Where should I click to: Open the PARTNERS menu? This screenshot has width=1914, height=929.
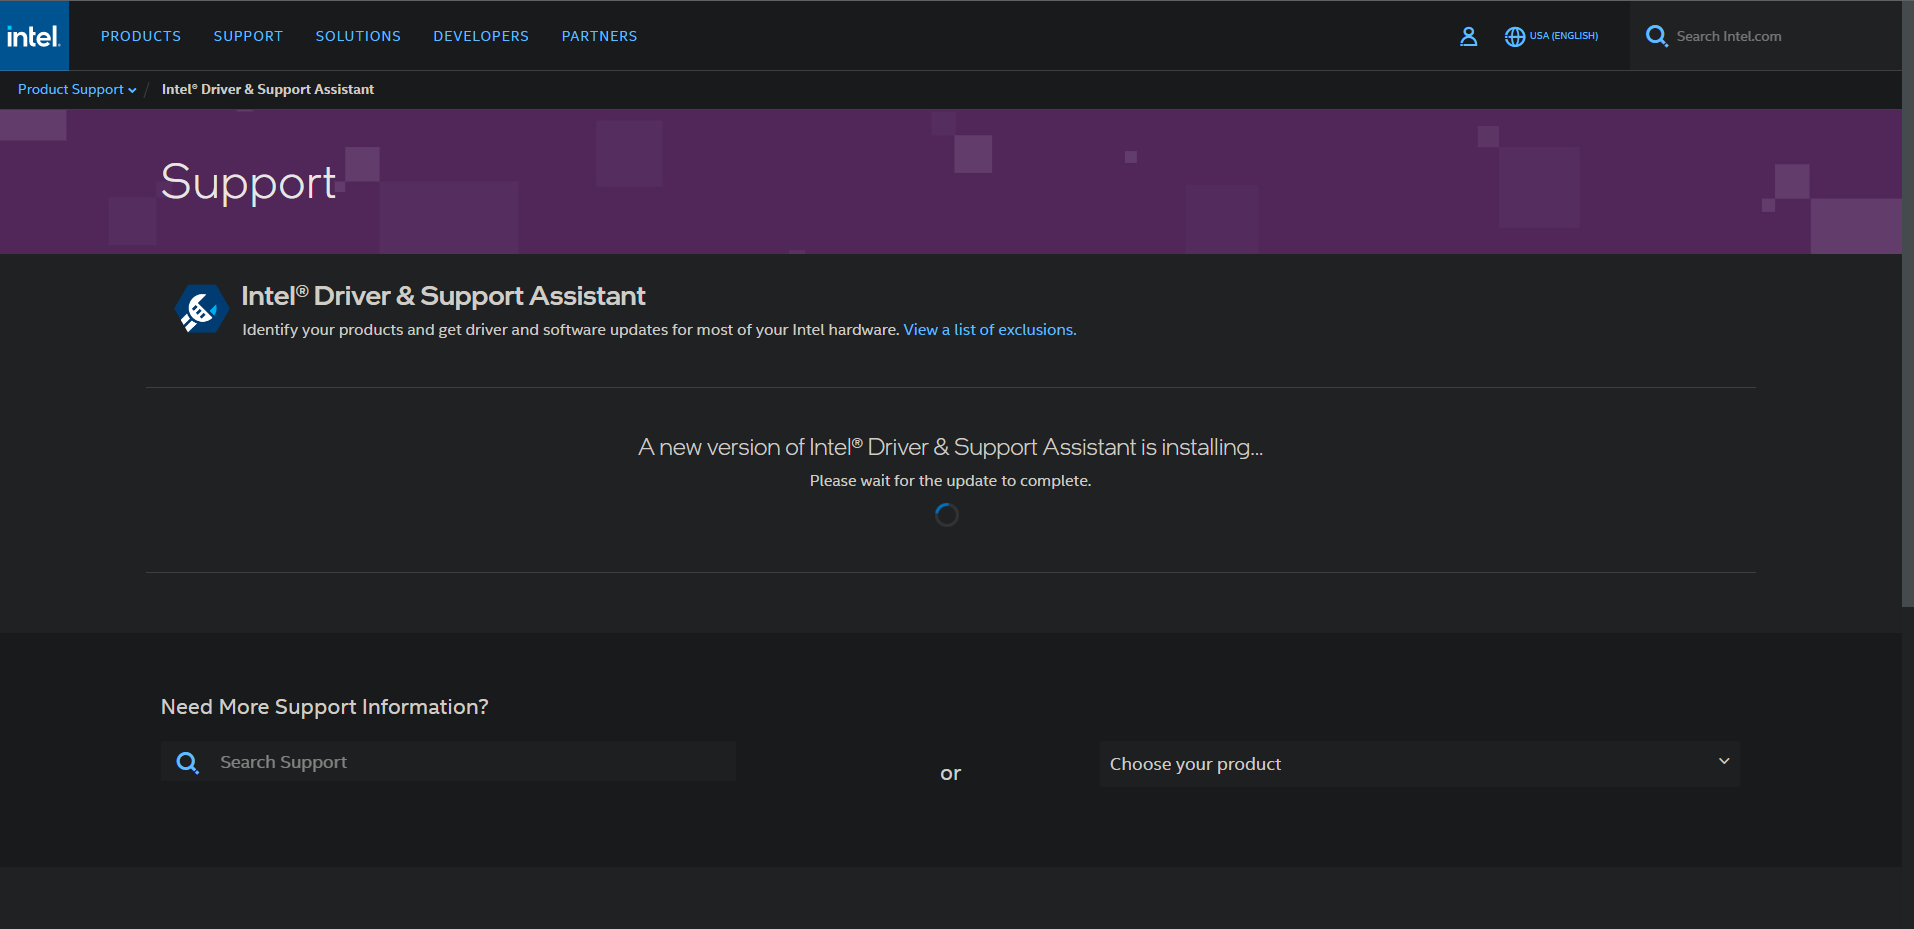point(599,36)
